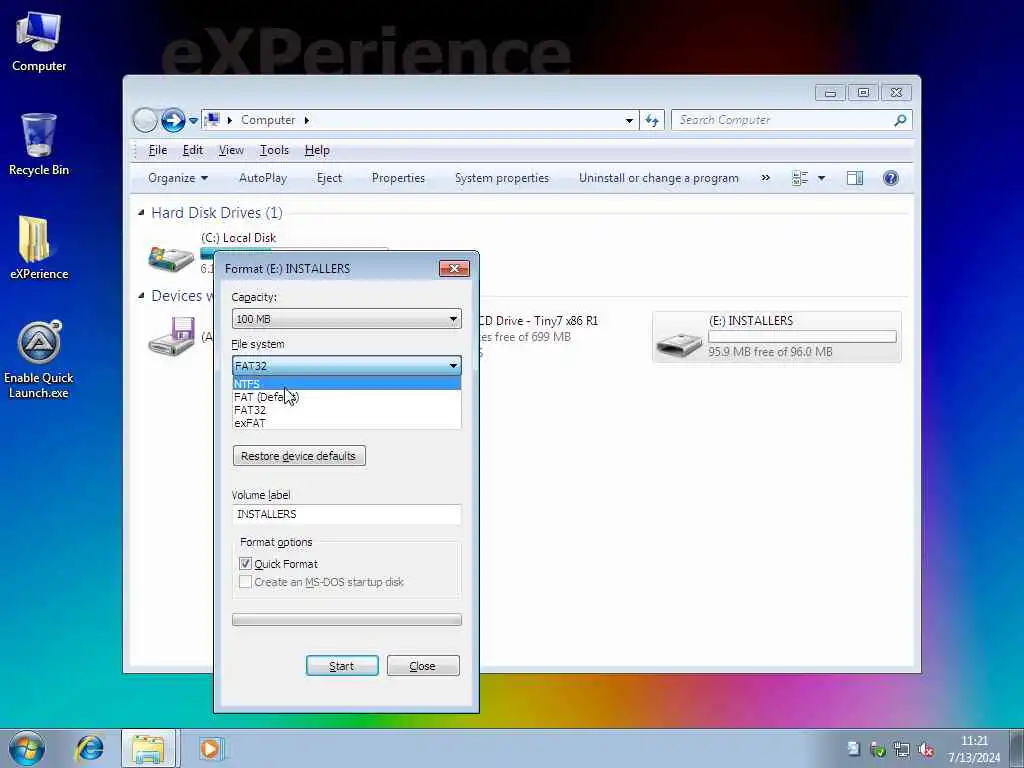
Task: Select the C: Local Disk drive icon
Action: (170, 258)
